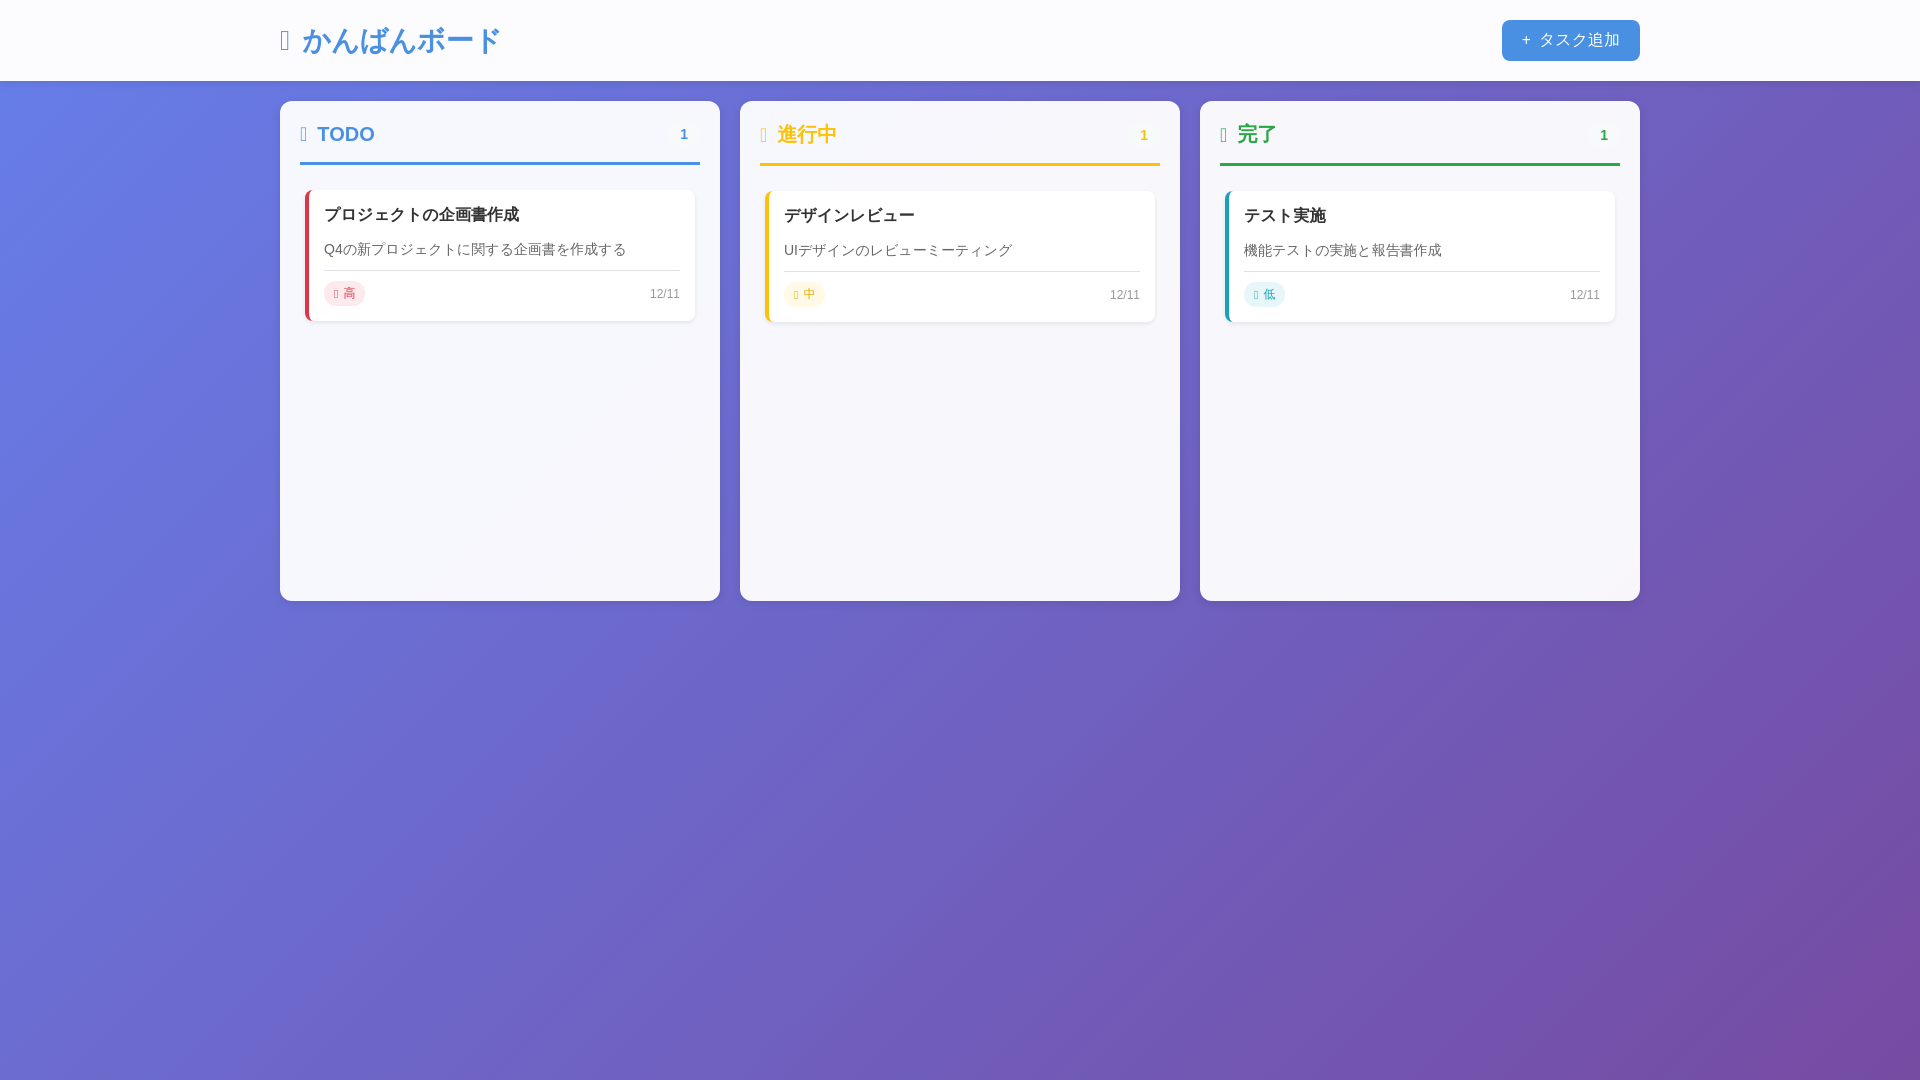The width and height of the screenshot is (1920, 1080).
Task: Click description Q4の新プロジェクトに関する企画書を作成する
Action: [475, 249]
